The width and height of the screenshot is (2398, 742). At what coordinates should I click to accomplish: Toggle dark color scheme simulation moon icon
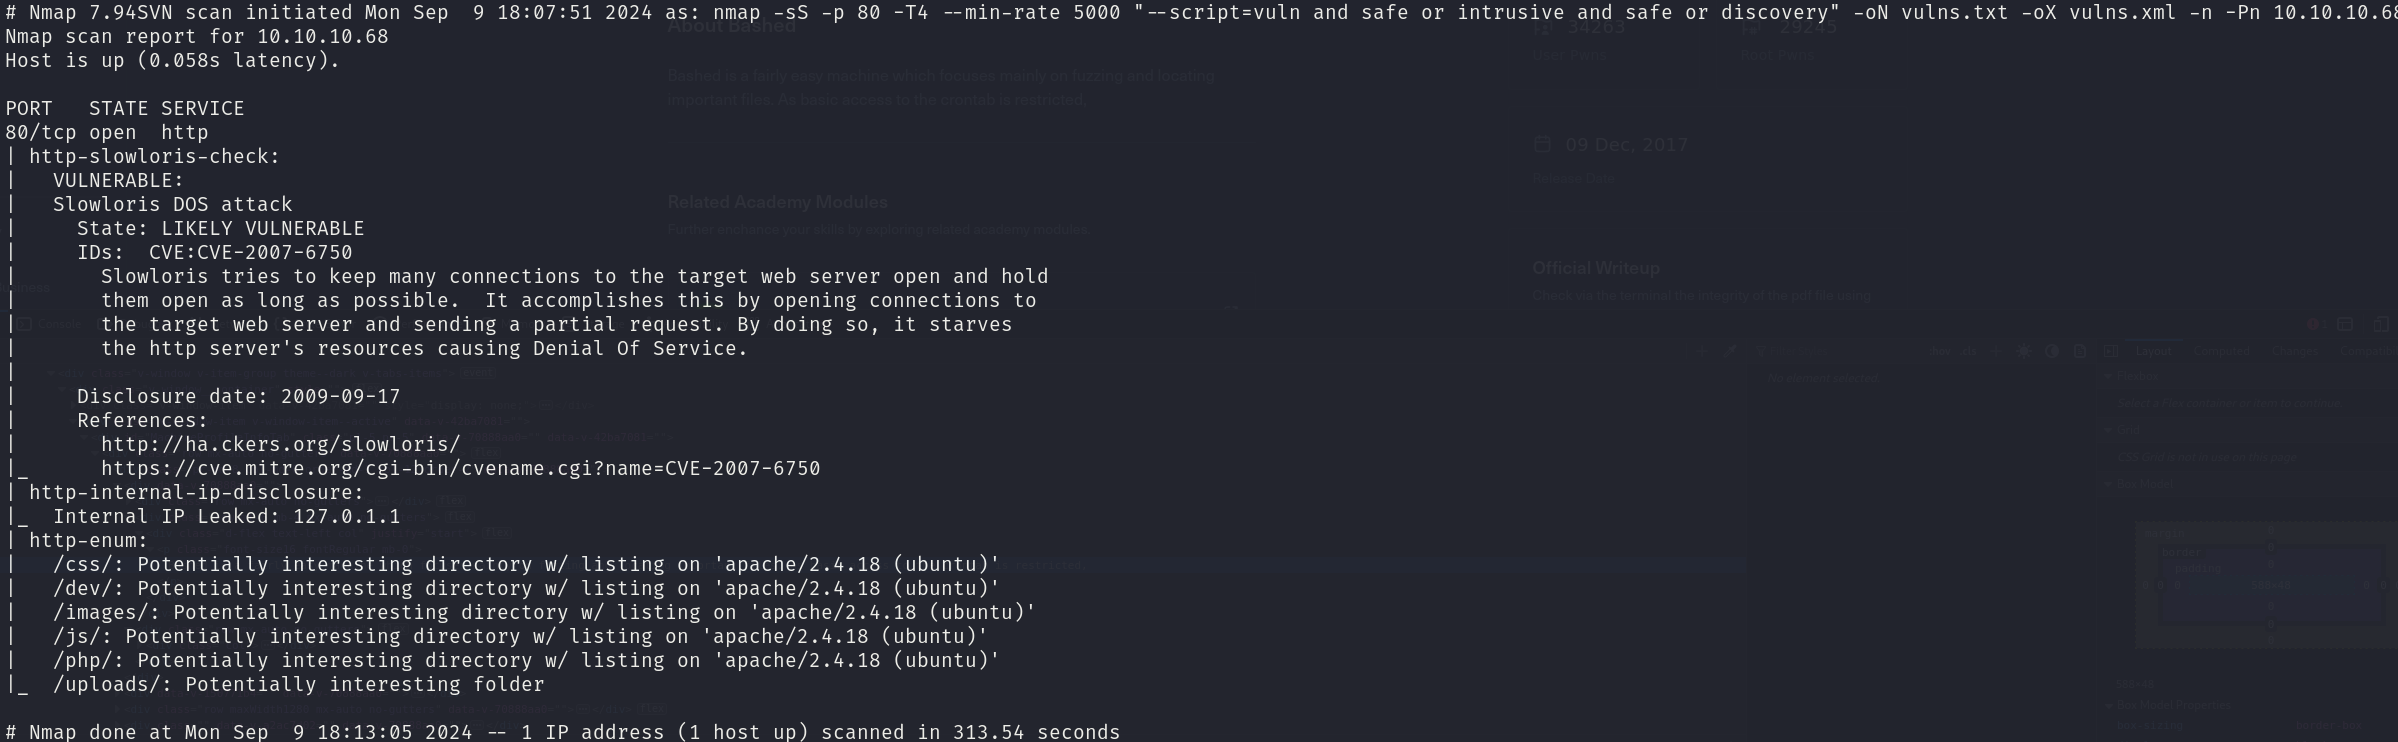(x=2052, y=351)
